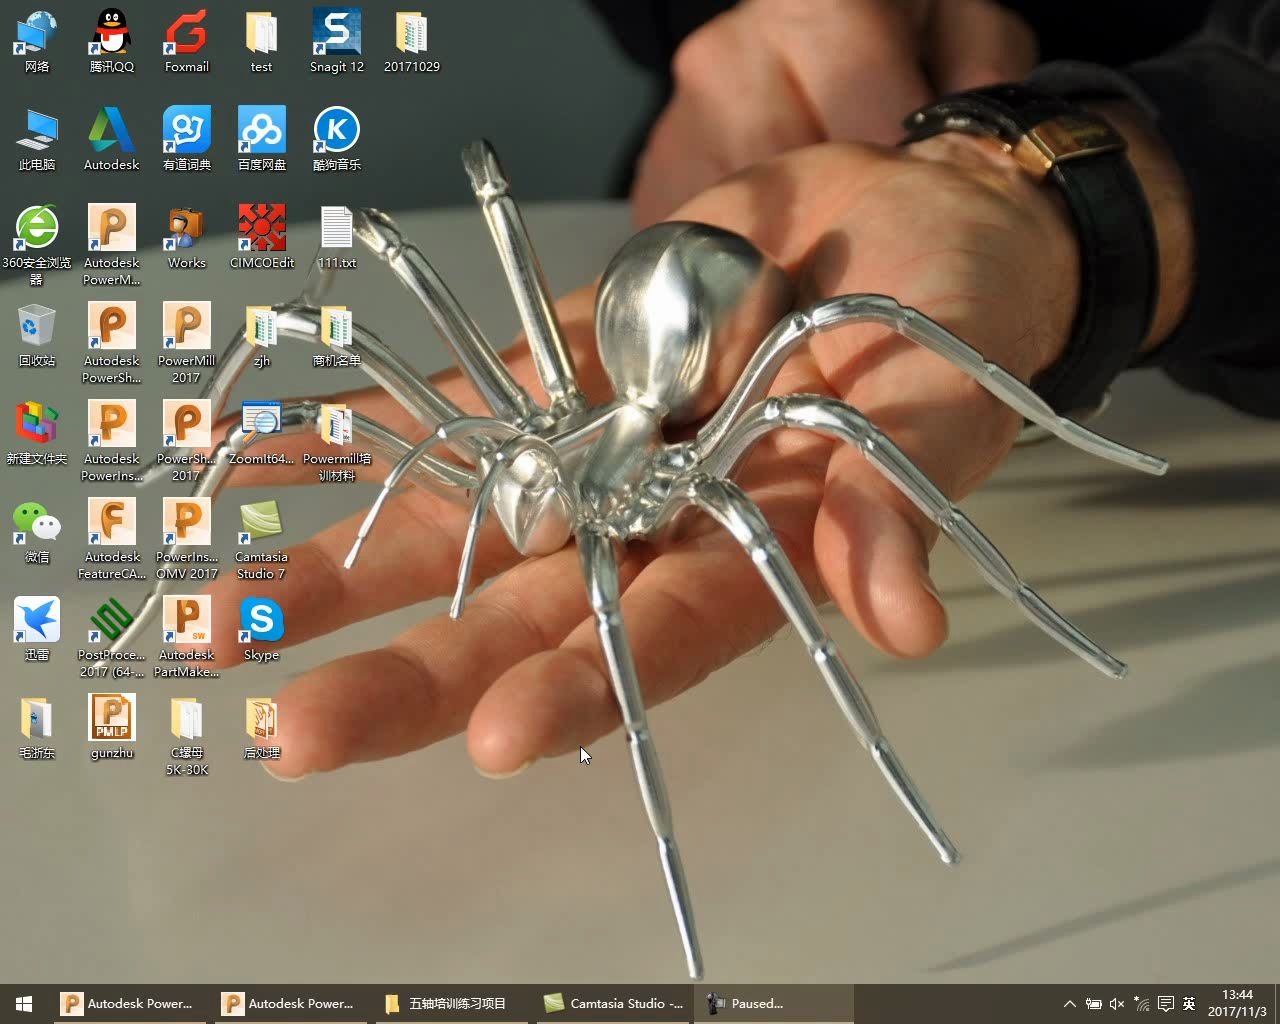Select the gunzhu PMLP file
The width and height of the screenshot is (1280, 1024).
(112, 727)
